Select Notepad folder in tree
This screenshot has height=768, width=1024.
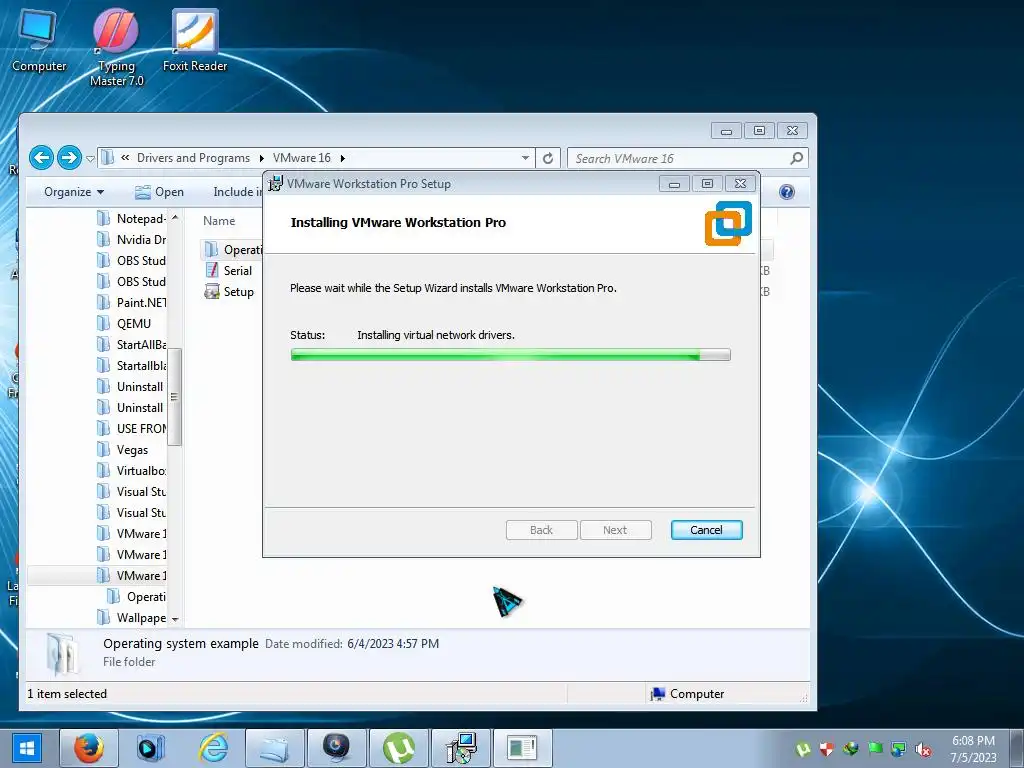[131, 219]
